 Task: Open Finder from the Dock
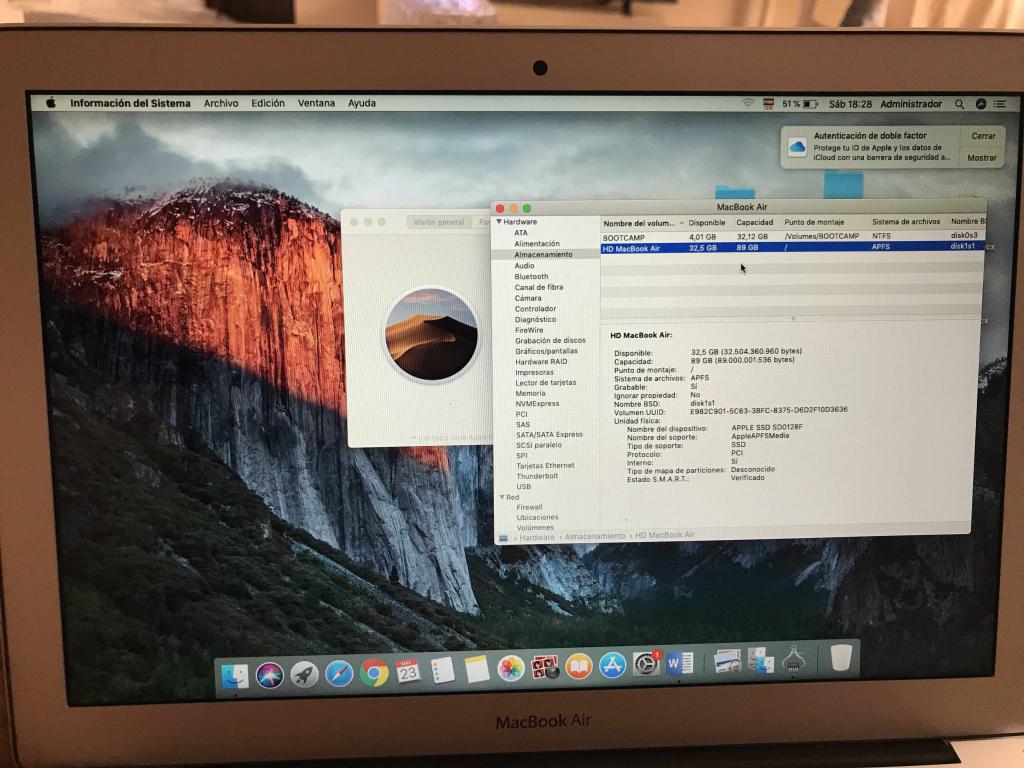(234, 676)
